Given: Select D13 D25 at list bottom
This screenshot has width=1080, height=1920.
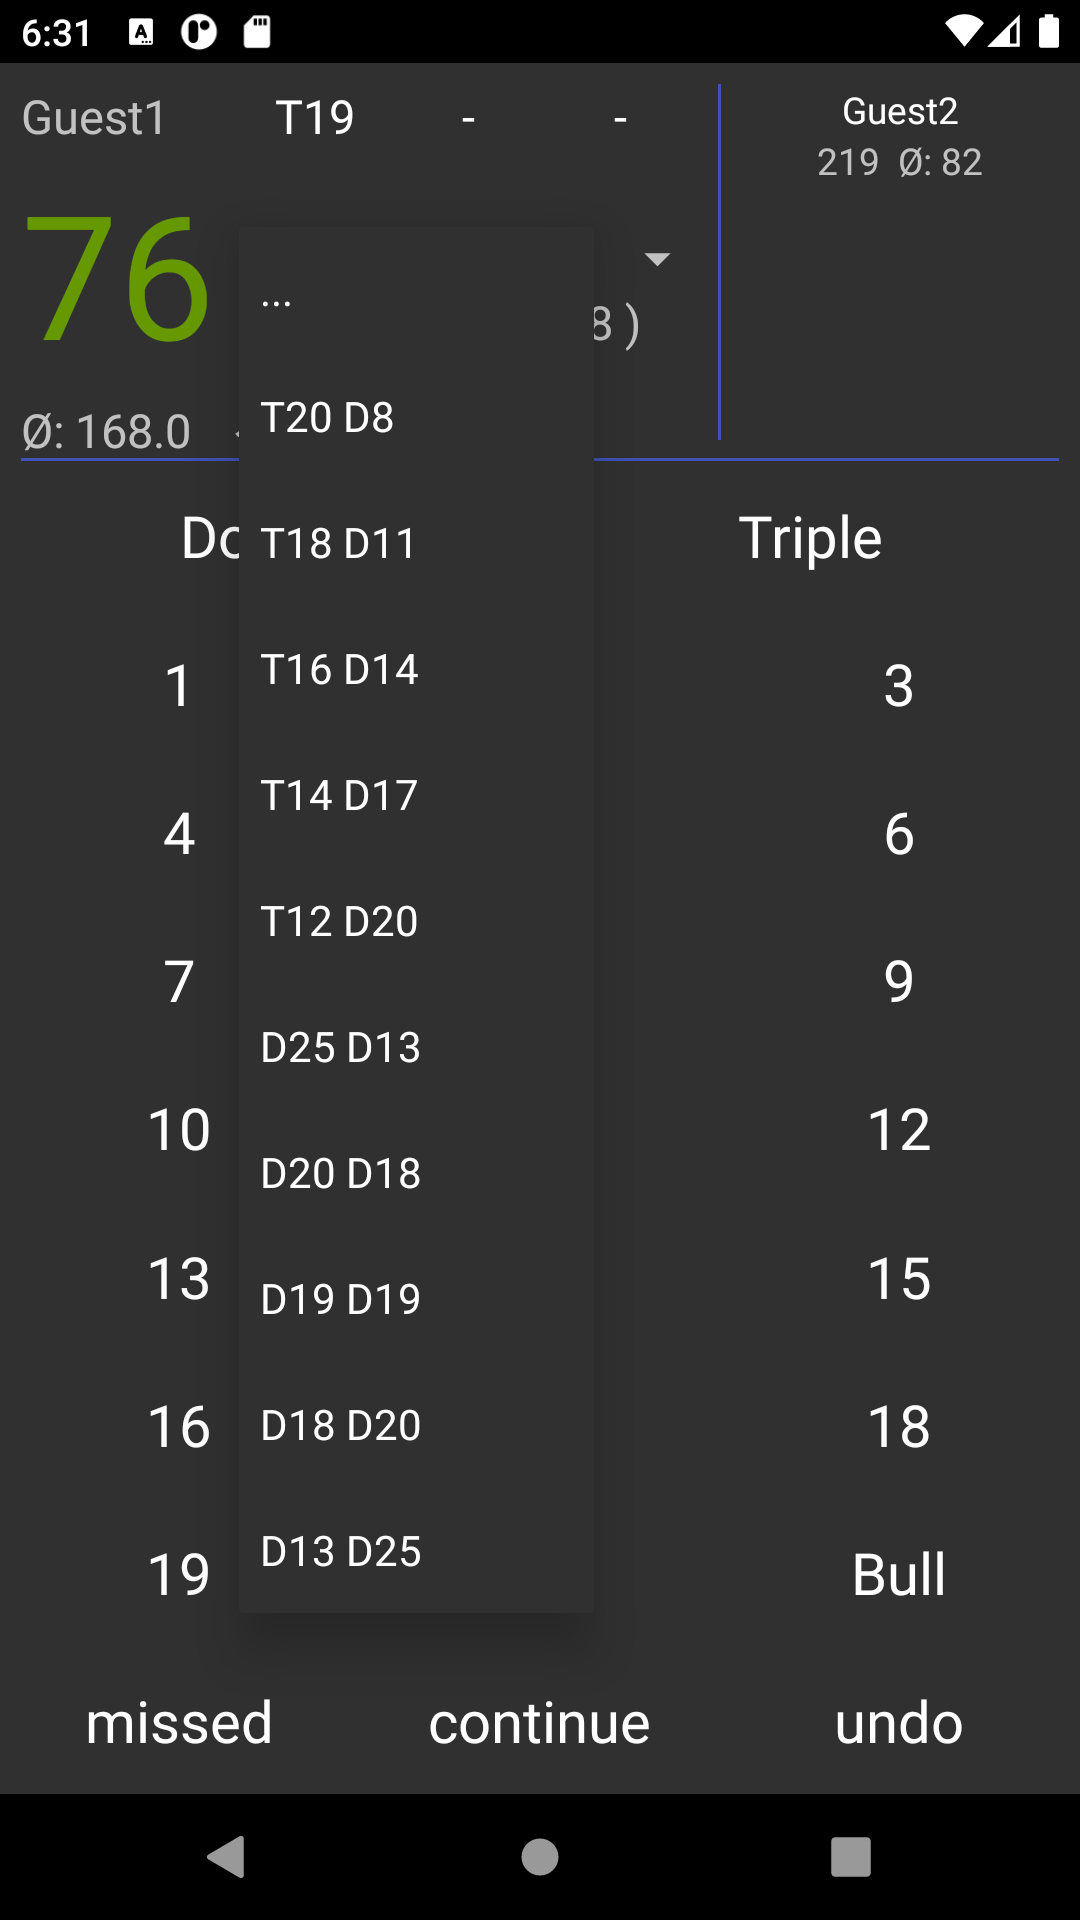Looking at the screenshot, I should [x=415, y=1552].
